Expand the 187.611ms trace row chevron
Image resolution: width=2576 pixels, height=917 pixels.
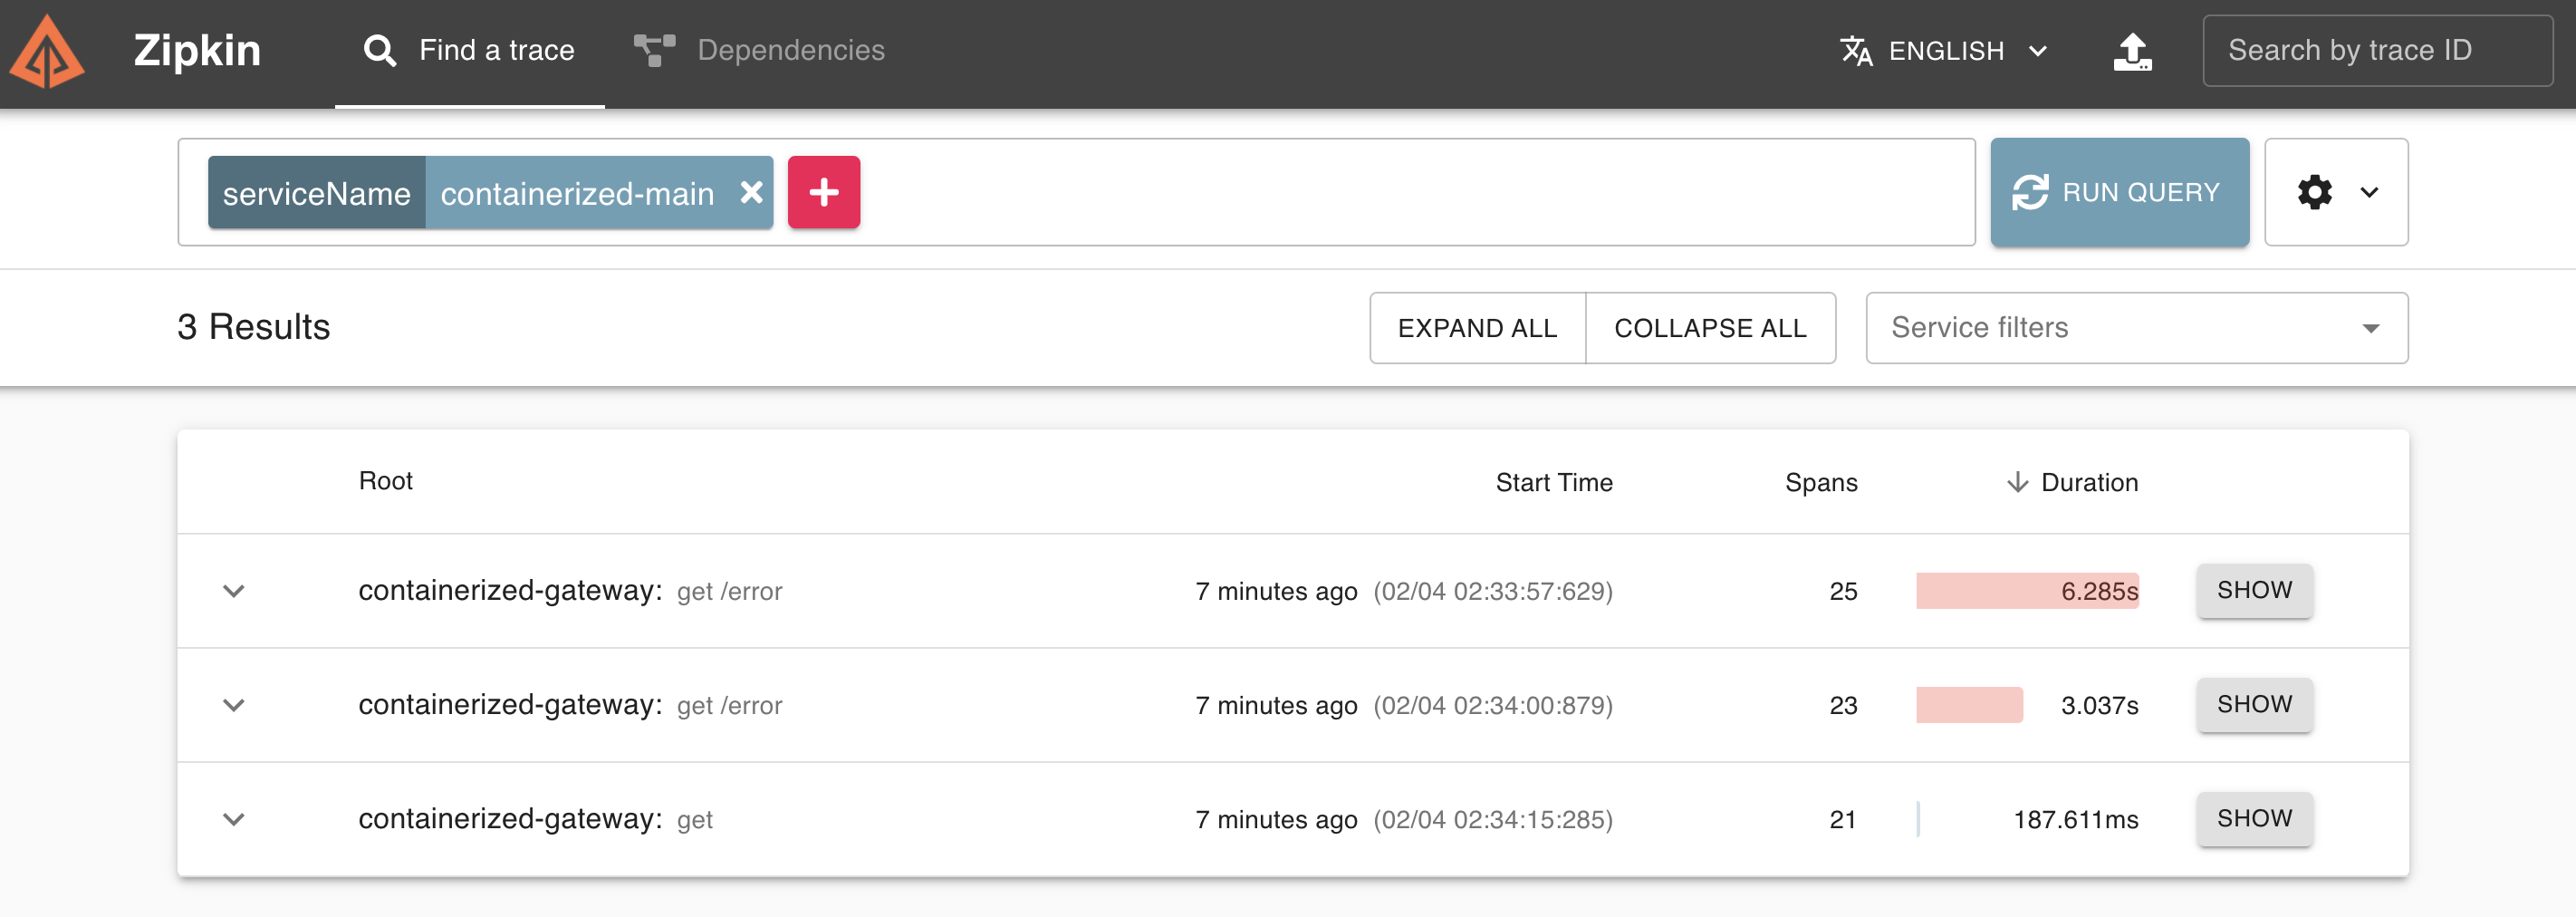[x=234, y=819]
